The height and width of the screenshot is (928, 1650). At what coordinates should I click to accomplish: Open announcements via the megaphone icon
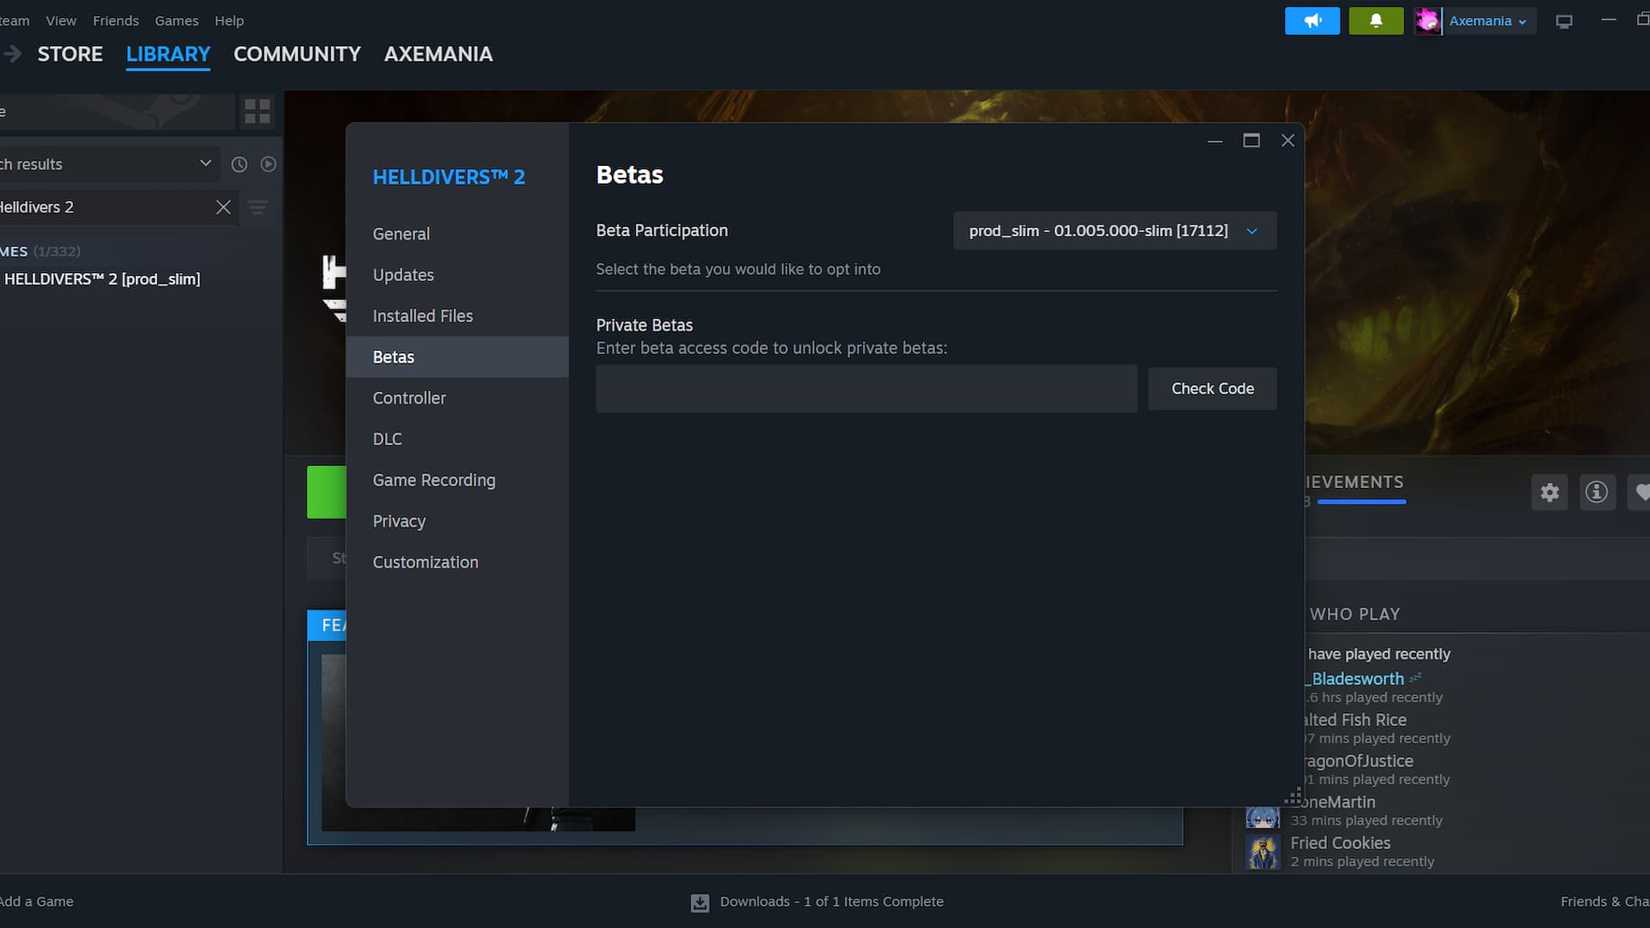pos(1311,20)
